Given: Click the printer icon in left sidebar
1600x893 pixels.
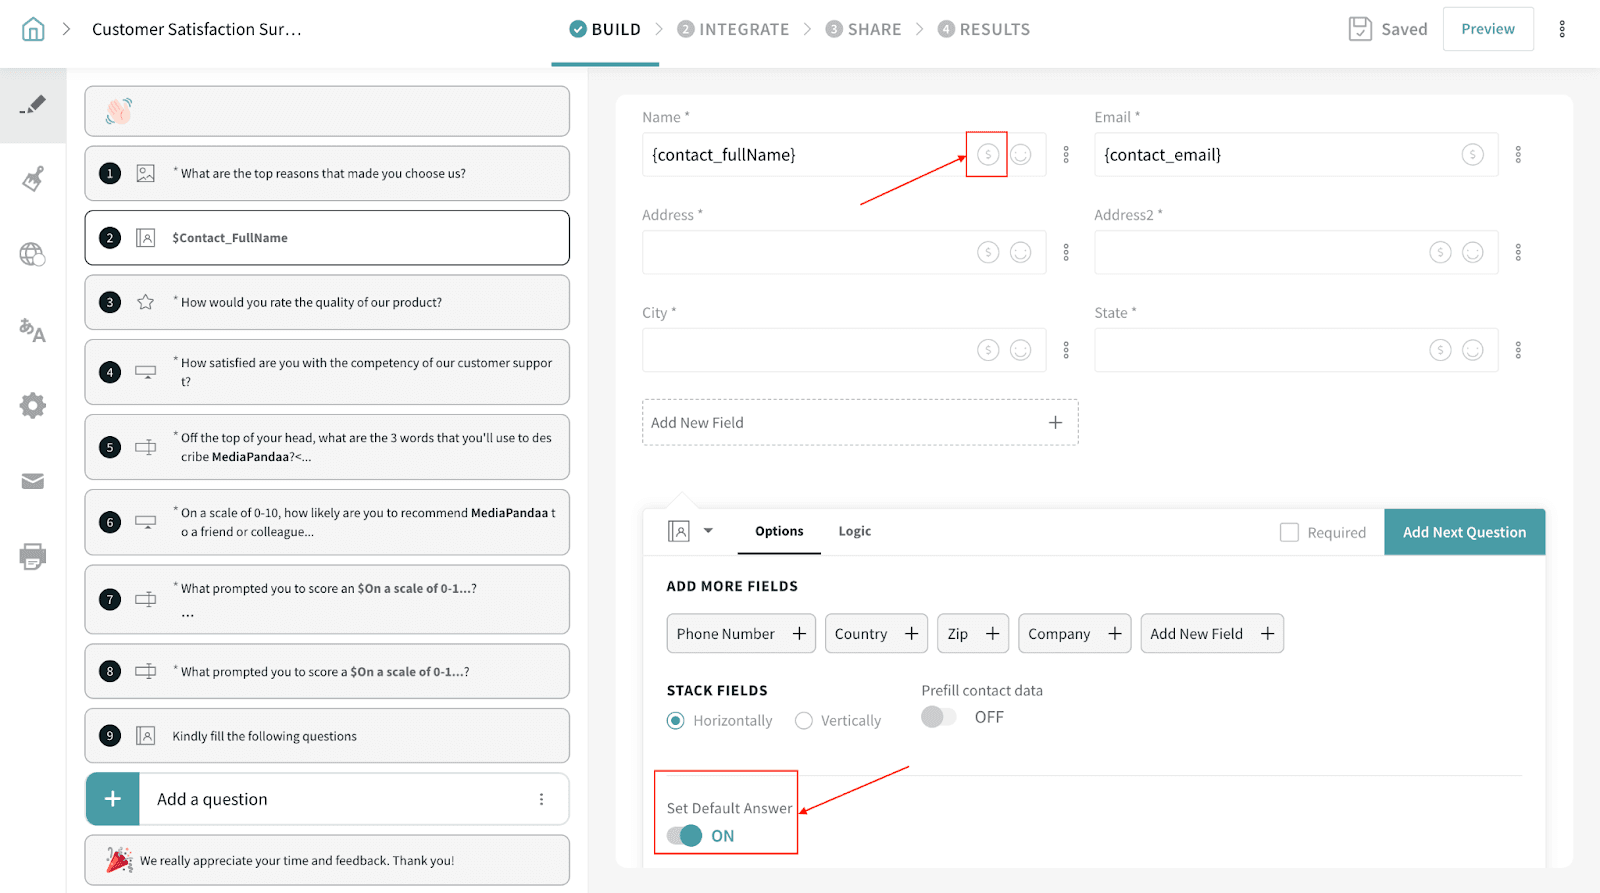Looking at the screenshot, I should coord(33,556).
